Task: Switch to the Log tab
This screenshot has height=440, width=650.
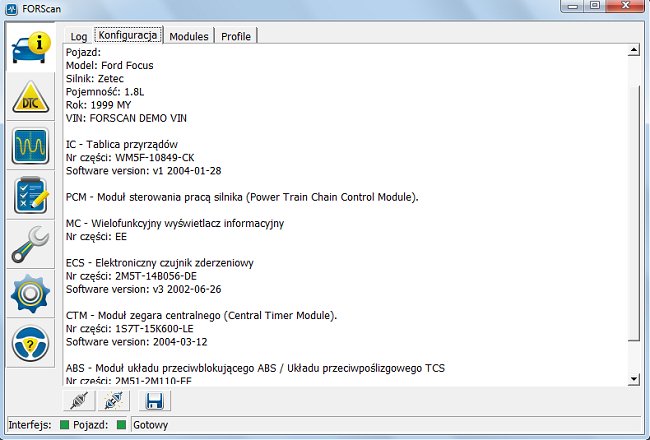Action: 79,36
